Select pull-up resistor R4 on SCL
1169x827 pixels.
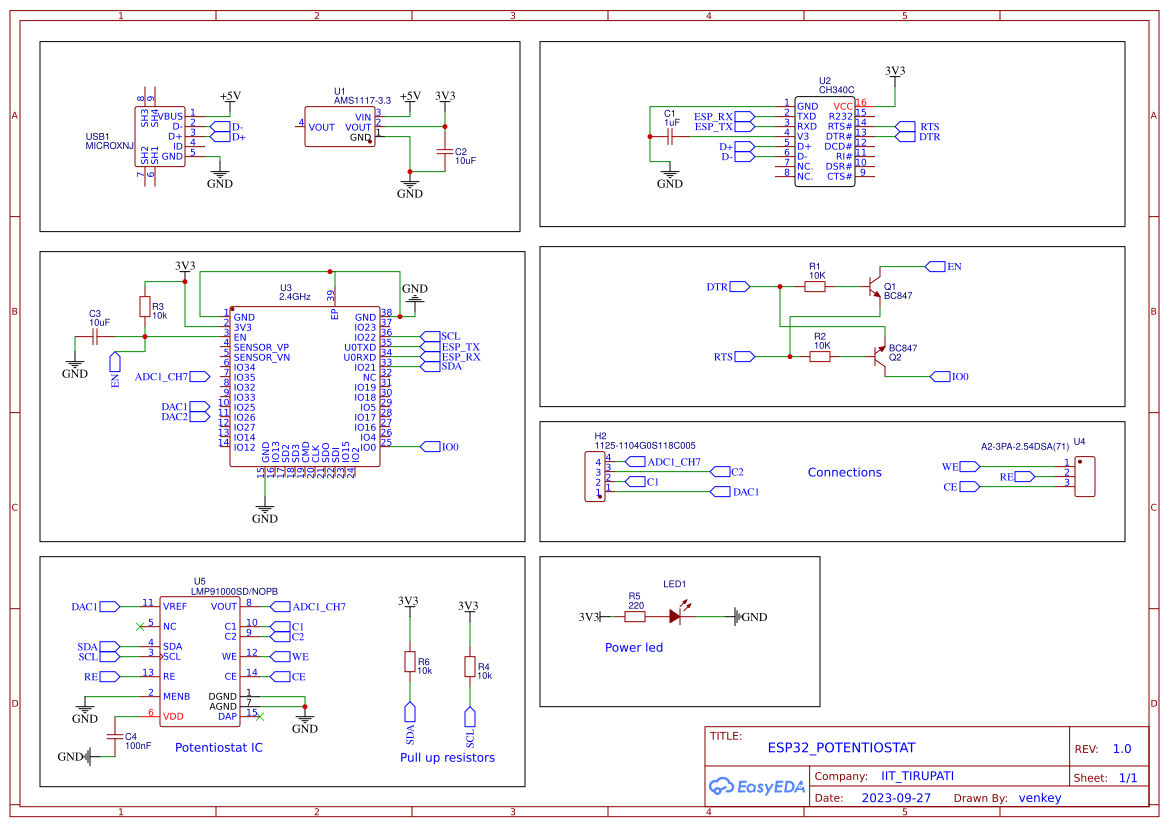click(x=470, y=667)
